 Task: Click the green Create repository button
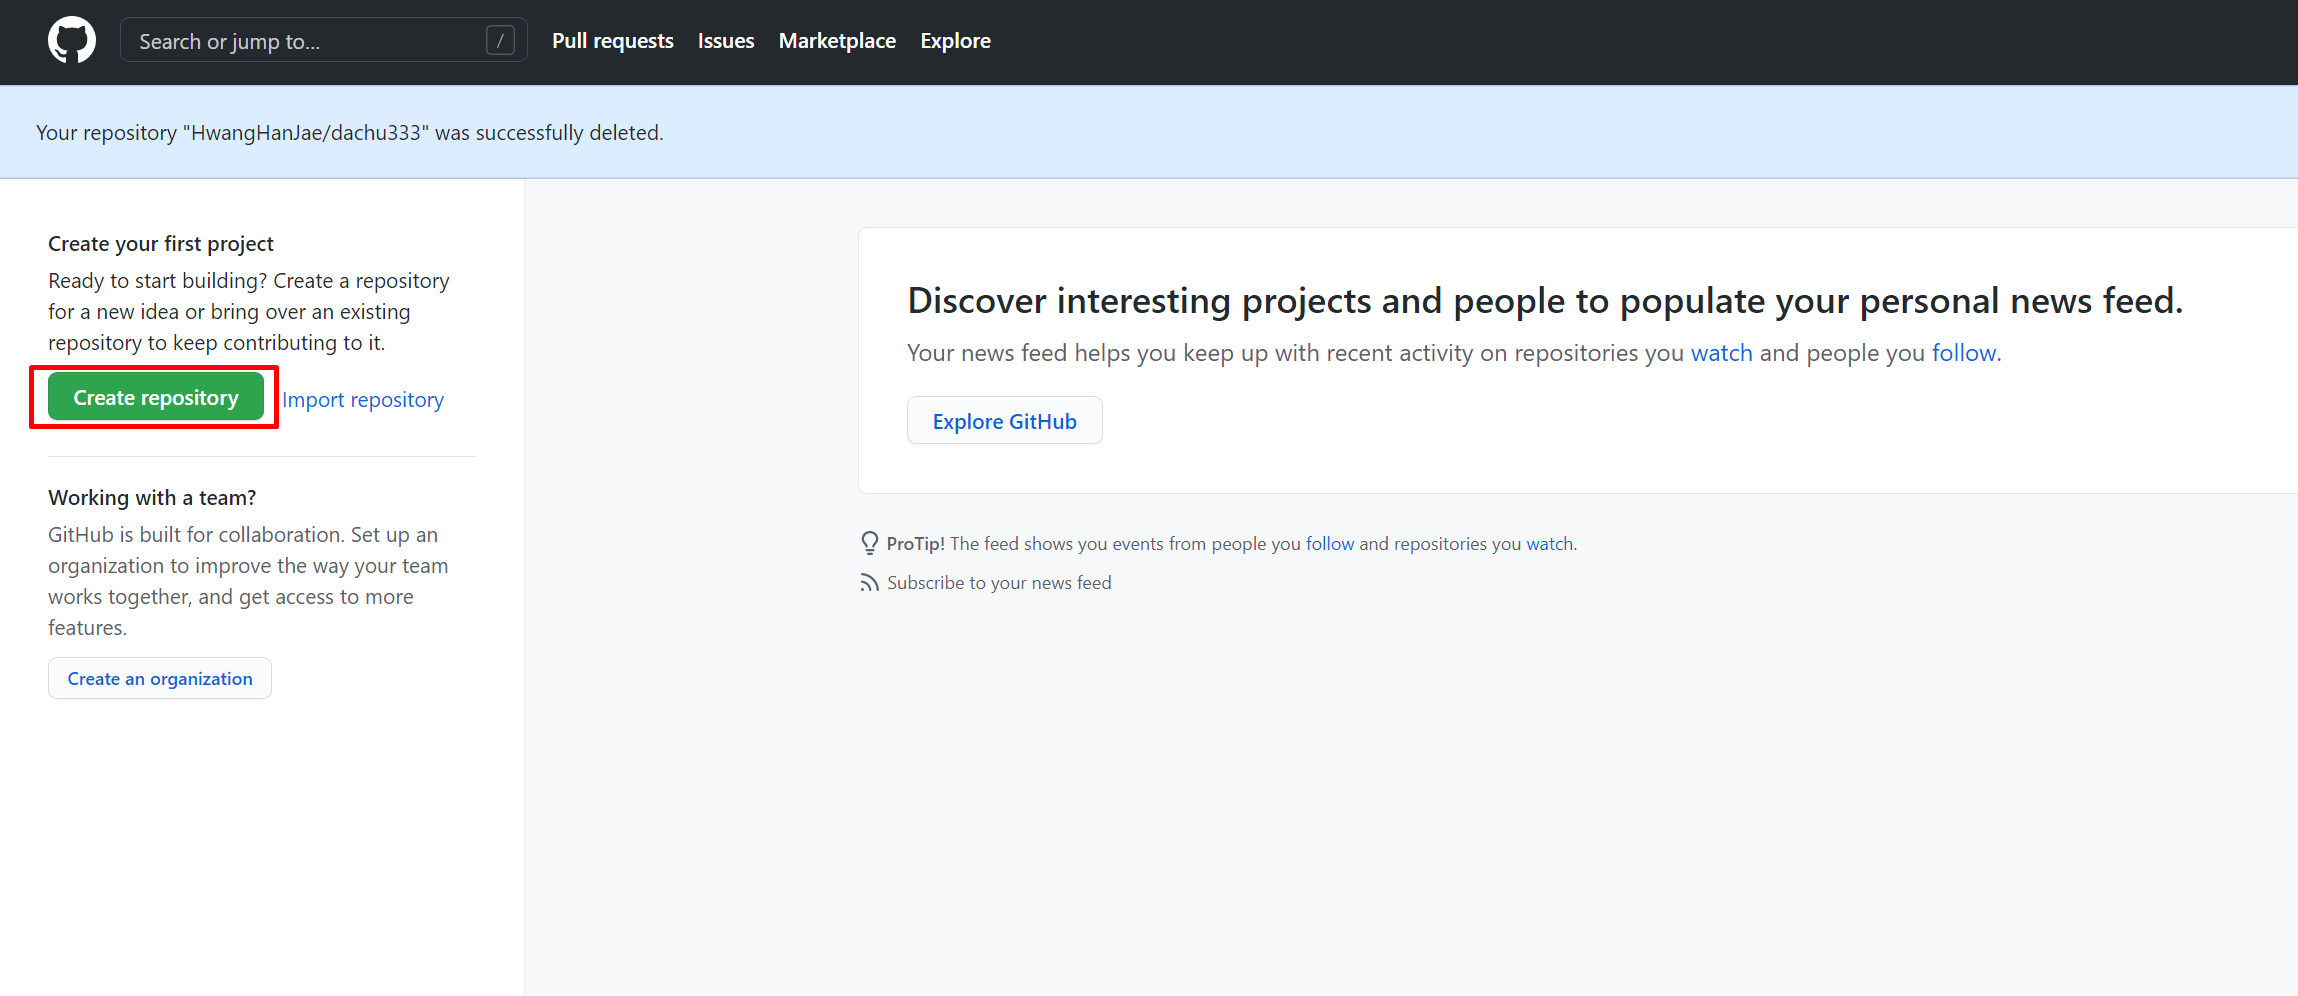click(x=156, y=398)
